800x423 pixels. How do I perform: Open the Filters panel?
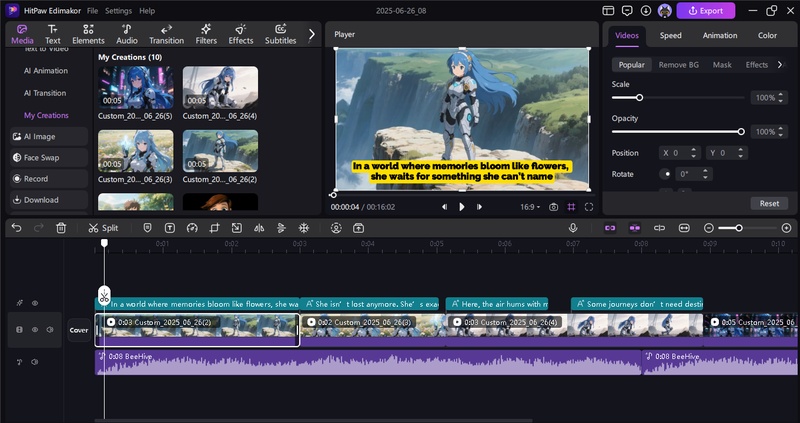(x=206, y=34)
